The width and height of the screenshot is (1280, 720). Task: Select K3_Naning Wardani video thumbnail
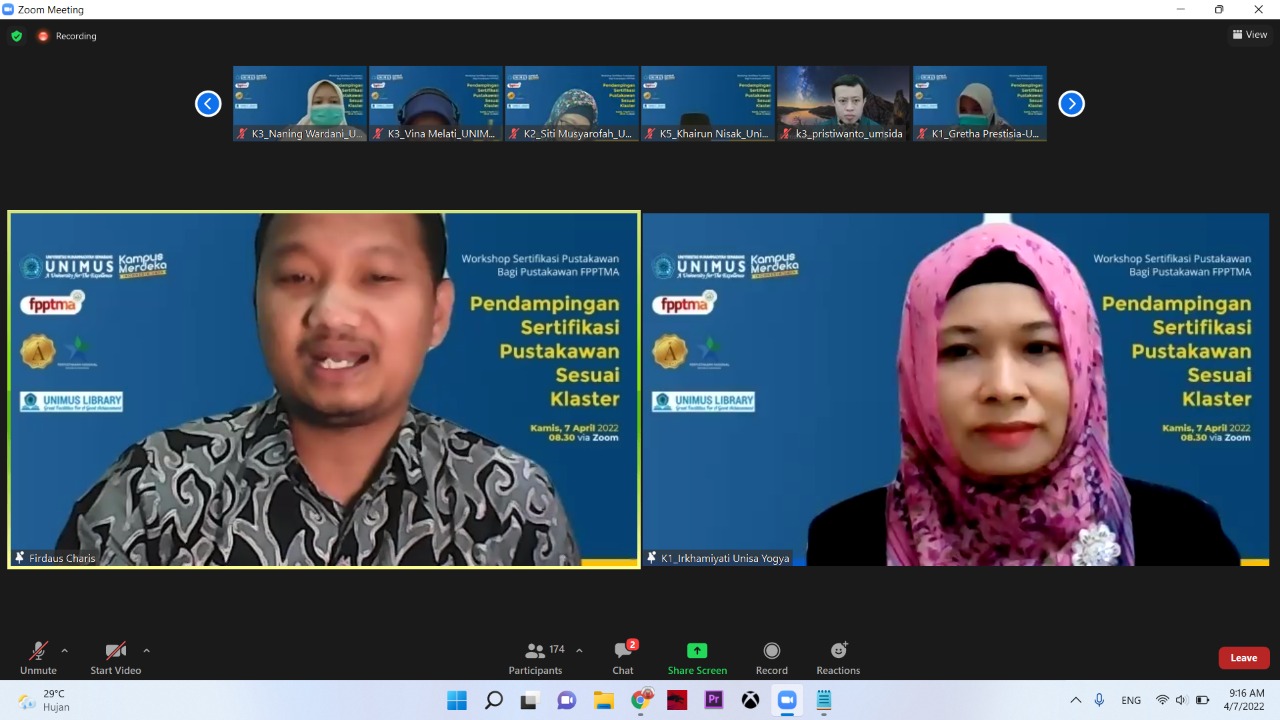[x=300, y=103]
